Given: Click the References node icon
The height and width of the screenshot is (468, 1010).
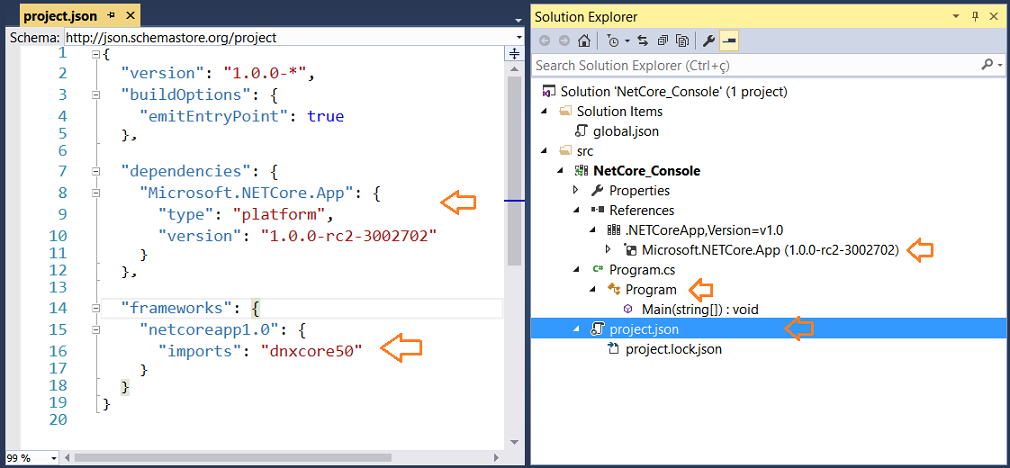Looking at the screenshot, I should [598, 211].
